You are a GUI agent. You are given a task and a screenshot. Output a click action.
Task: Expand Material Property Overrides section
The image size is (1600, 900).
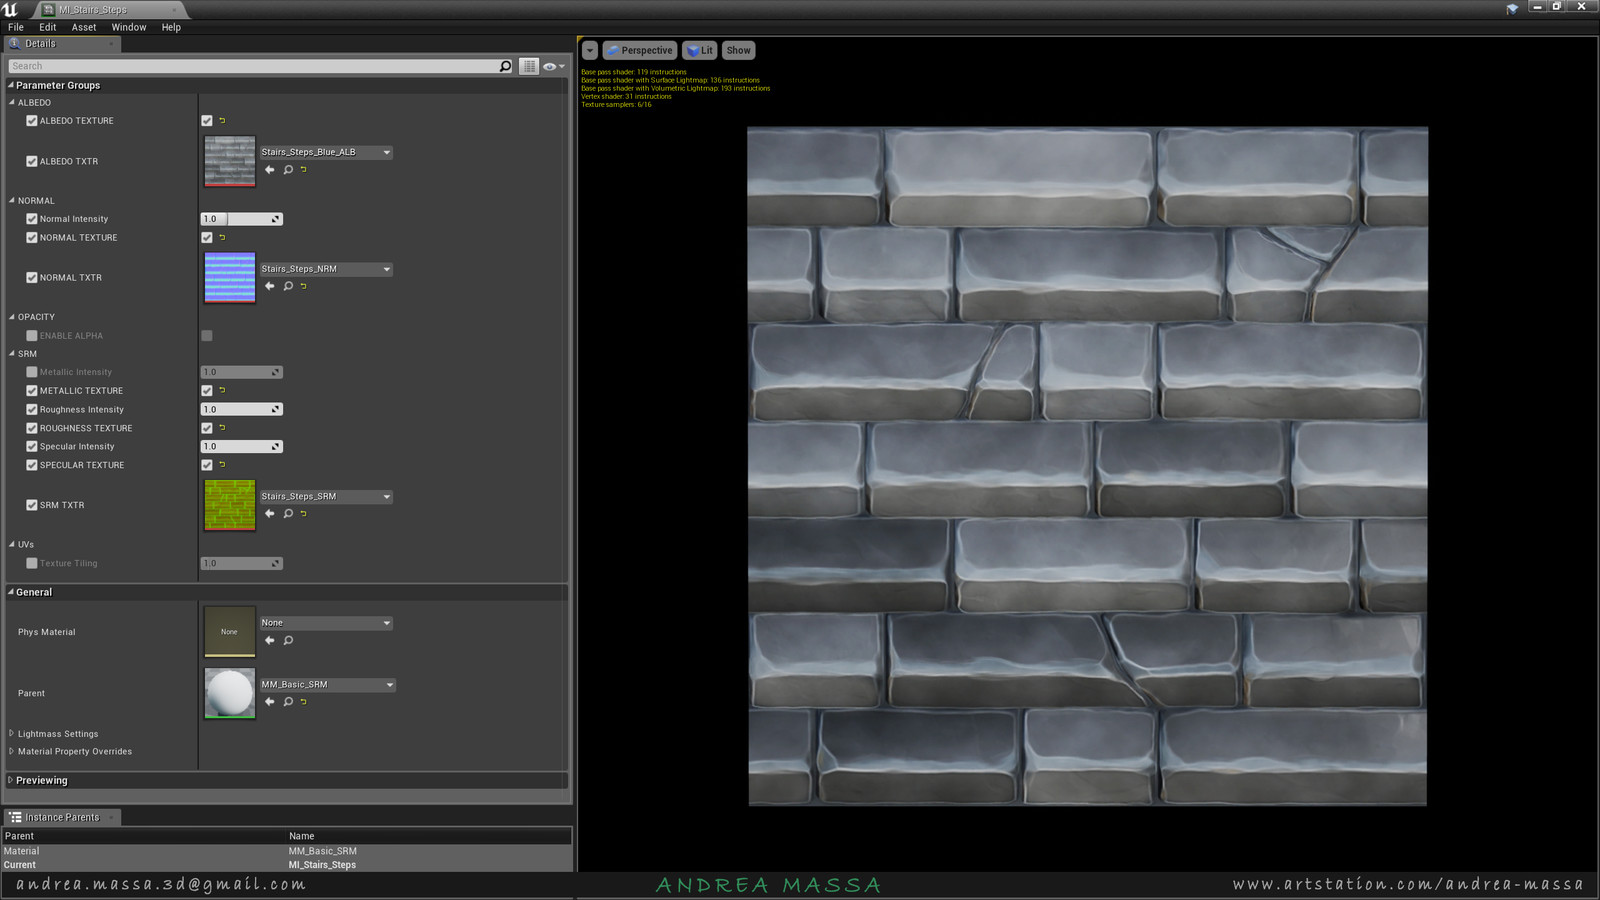point(12,752)
